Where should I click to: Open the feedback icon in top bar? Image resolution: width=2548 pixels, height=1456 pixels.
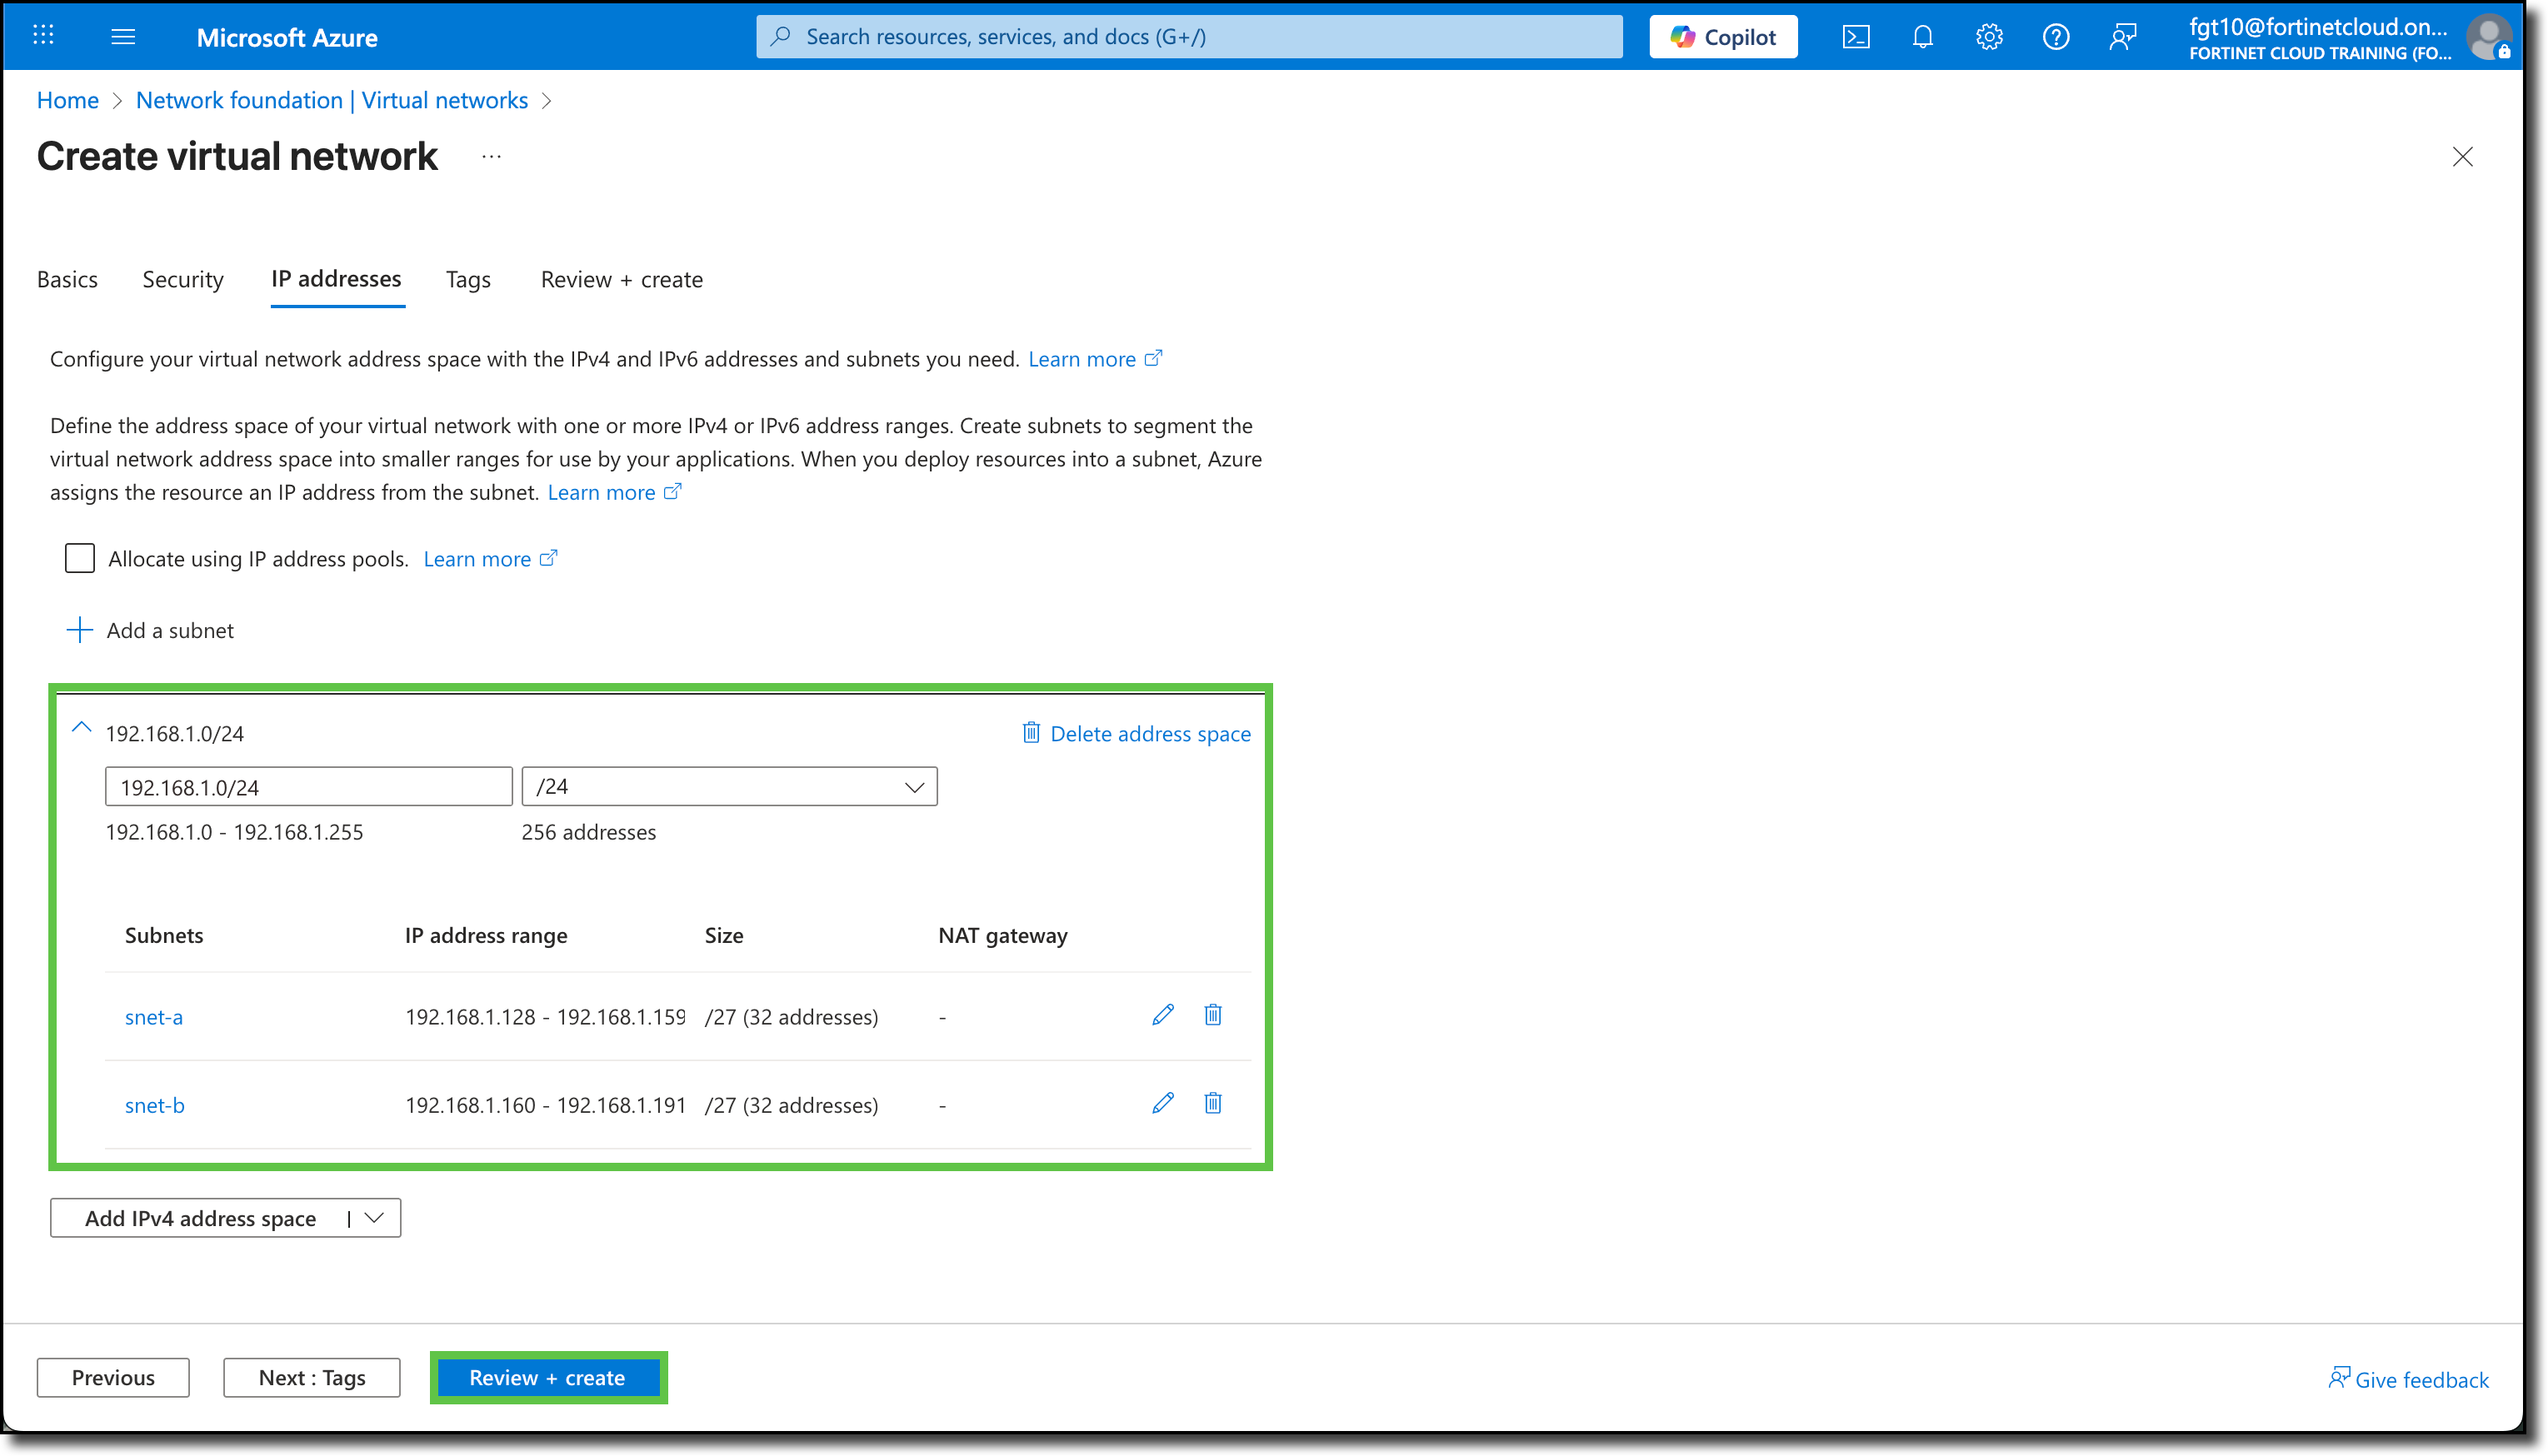pos(2122,36)
